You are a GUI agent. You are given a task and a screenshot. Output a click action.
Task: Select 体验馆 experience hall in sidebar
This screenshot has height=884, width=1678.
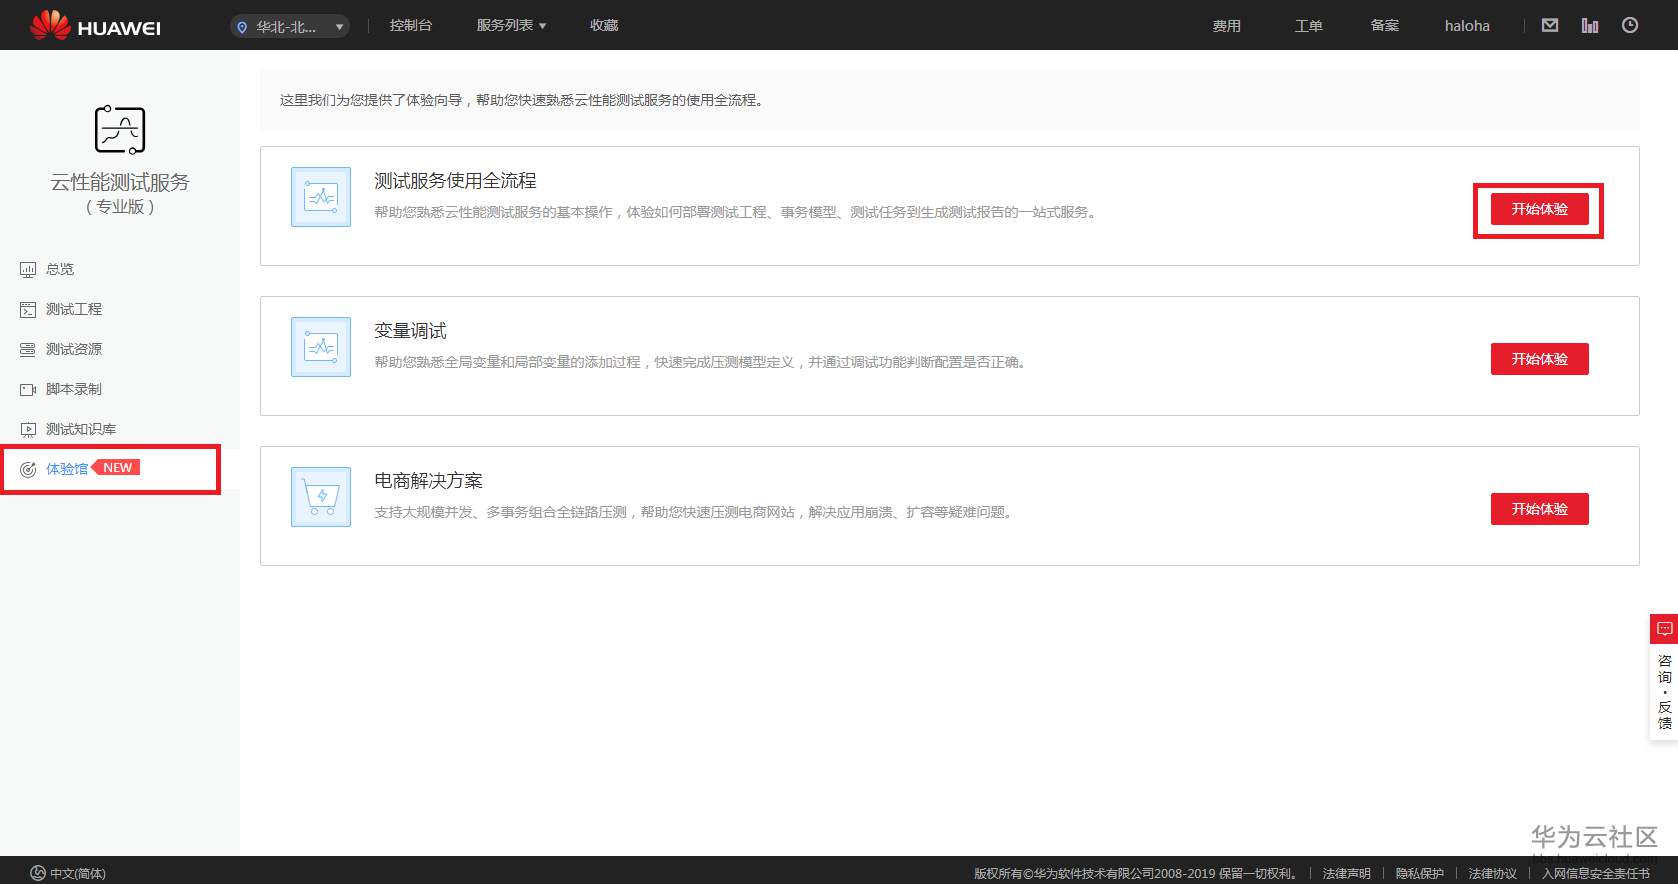[x=67, y=469]
